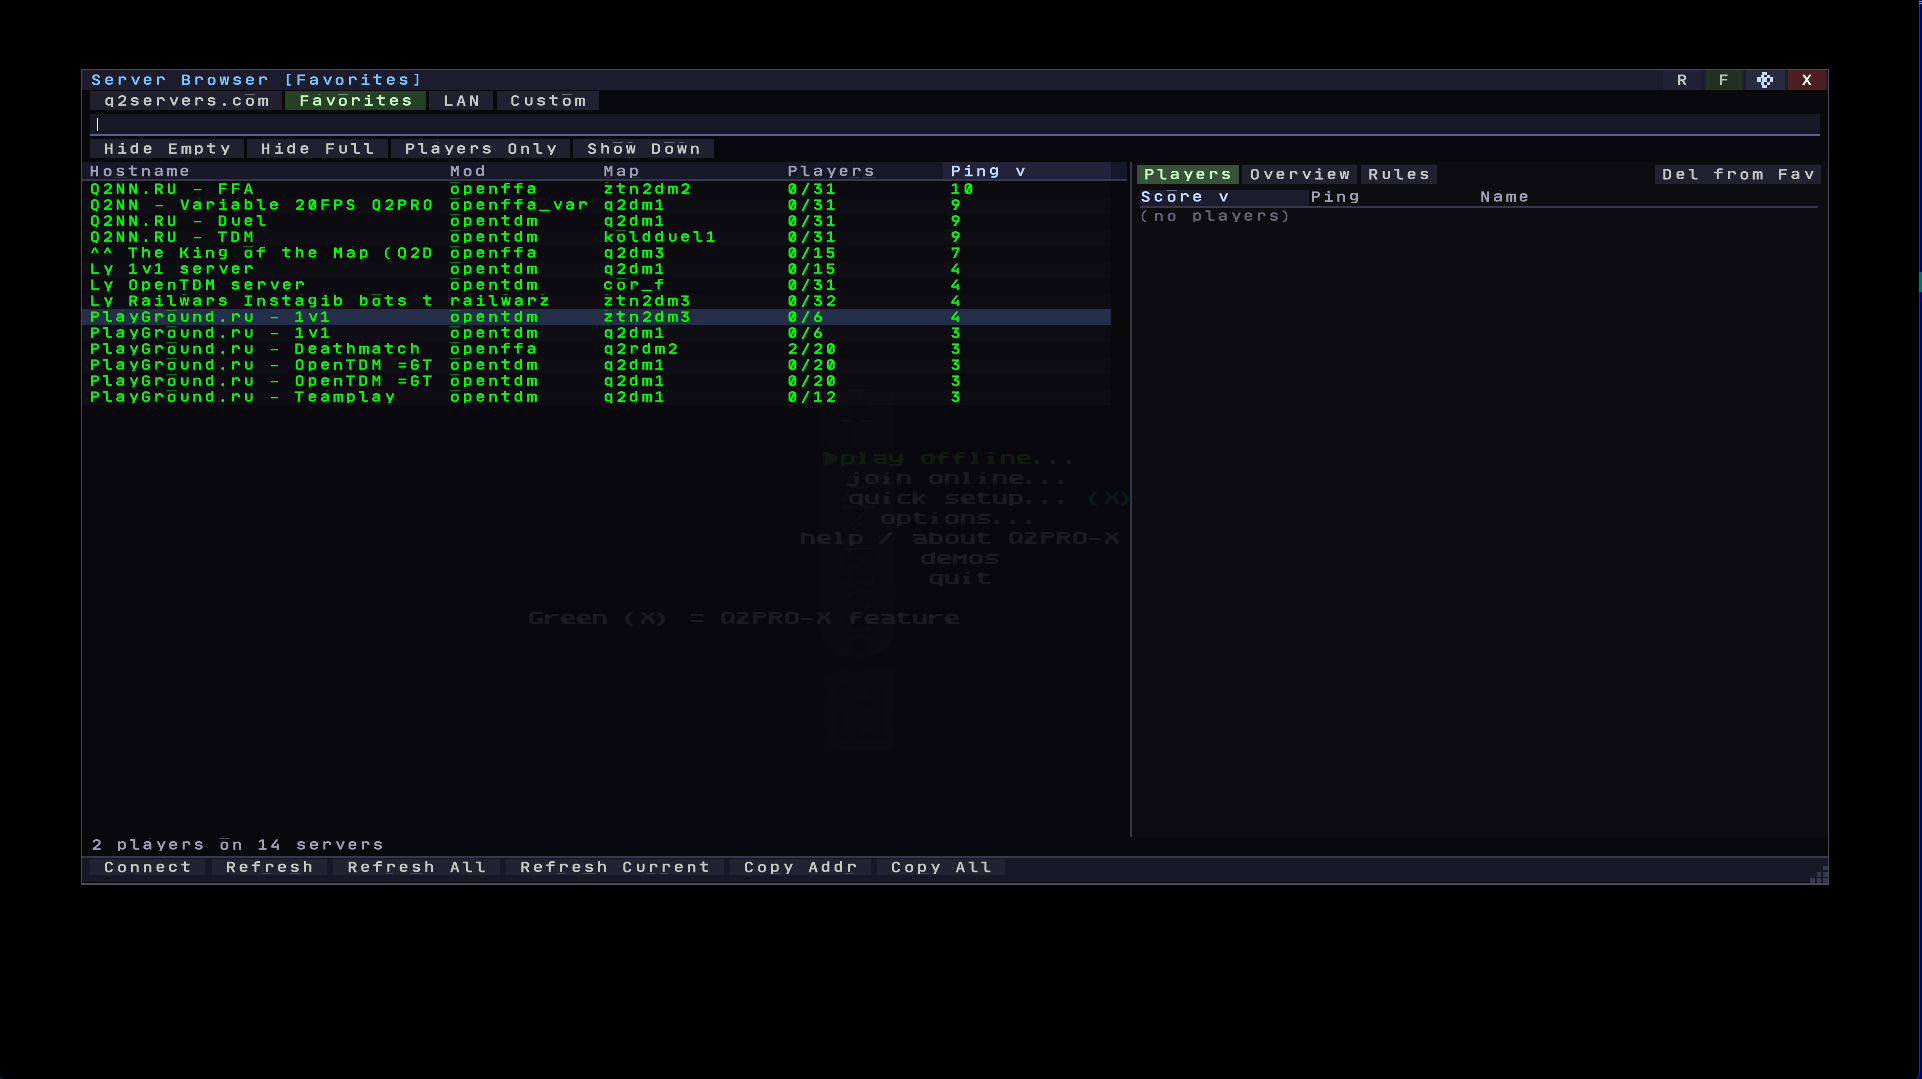Screen dimensions: 1922x1079
Task: Click the Connect button
Action: 147,866
